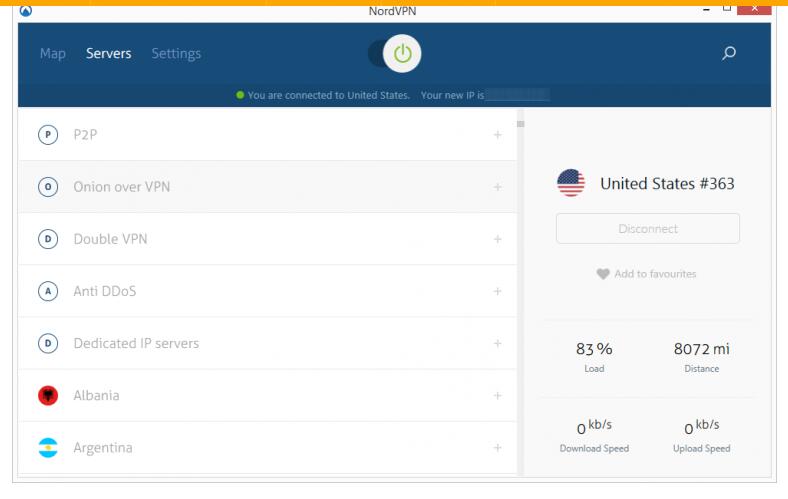Click the 'Your new IP is' text
788x499 pixels.
point(452,95)
